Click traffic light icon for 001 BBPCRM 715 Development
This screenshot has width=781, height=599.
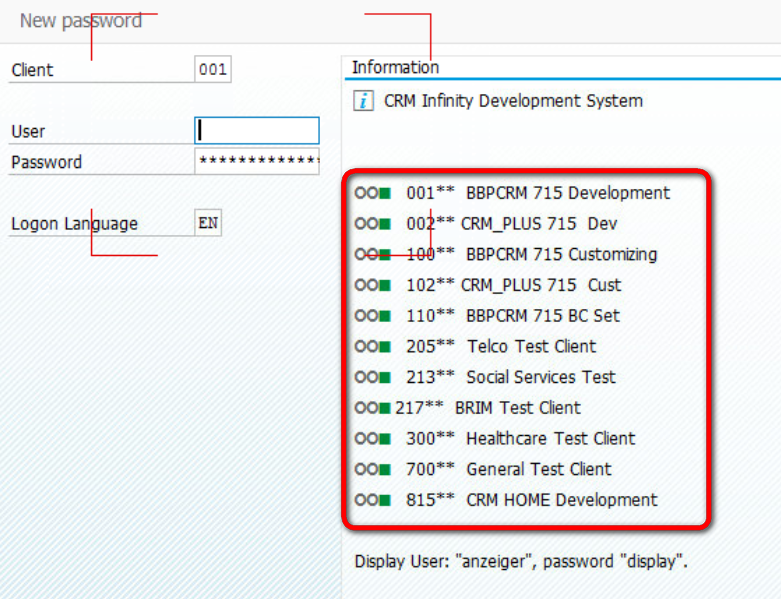[373, 193]
